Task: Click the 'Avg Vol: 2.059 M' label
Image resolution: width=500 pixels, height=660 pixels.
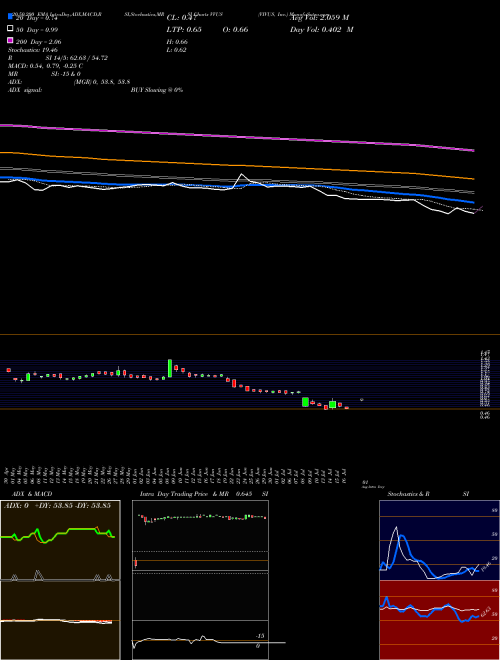Action: click(319, 17)
